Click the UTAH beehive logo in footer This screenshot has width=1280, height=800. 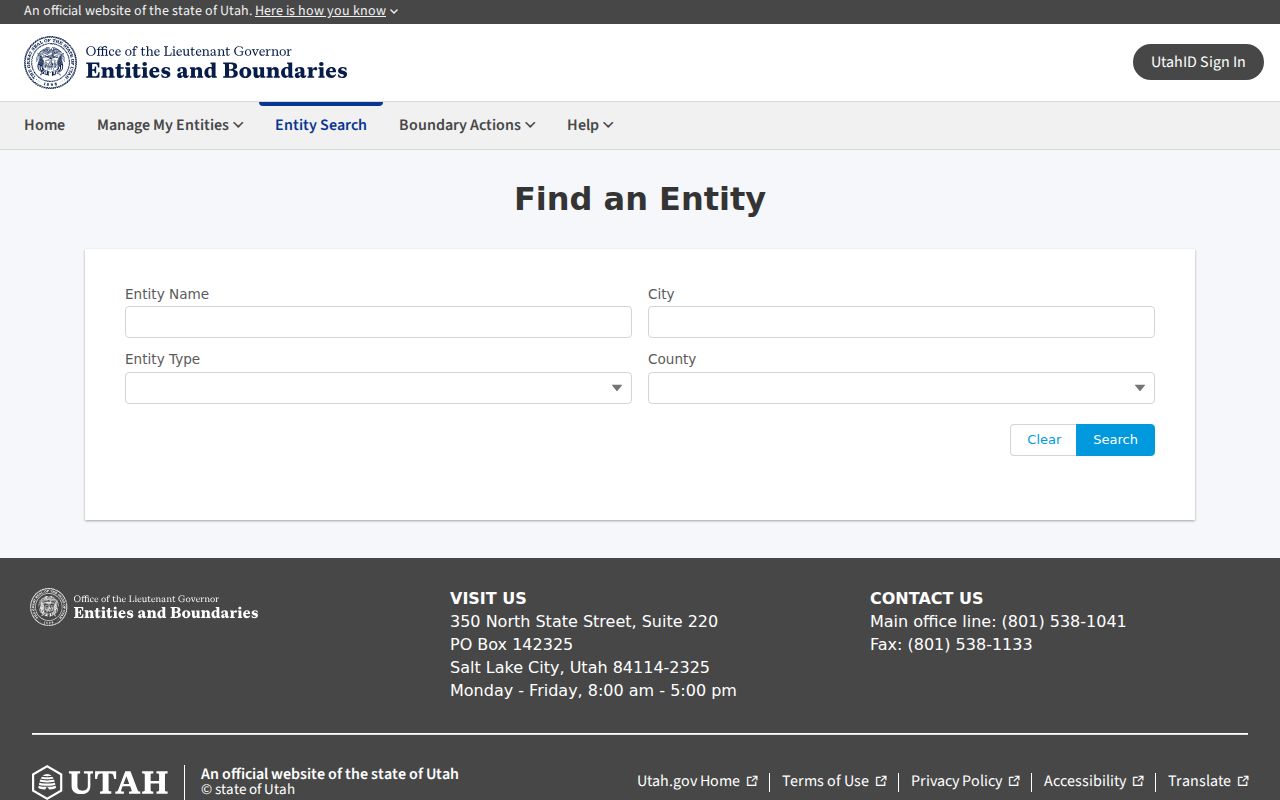tap(100, 781)
